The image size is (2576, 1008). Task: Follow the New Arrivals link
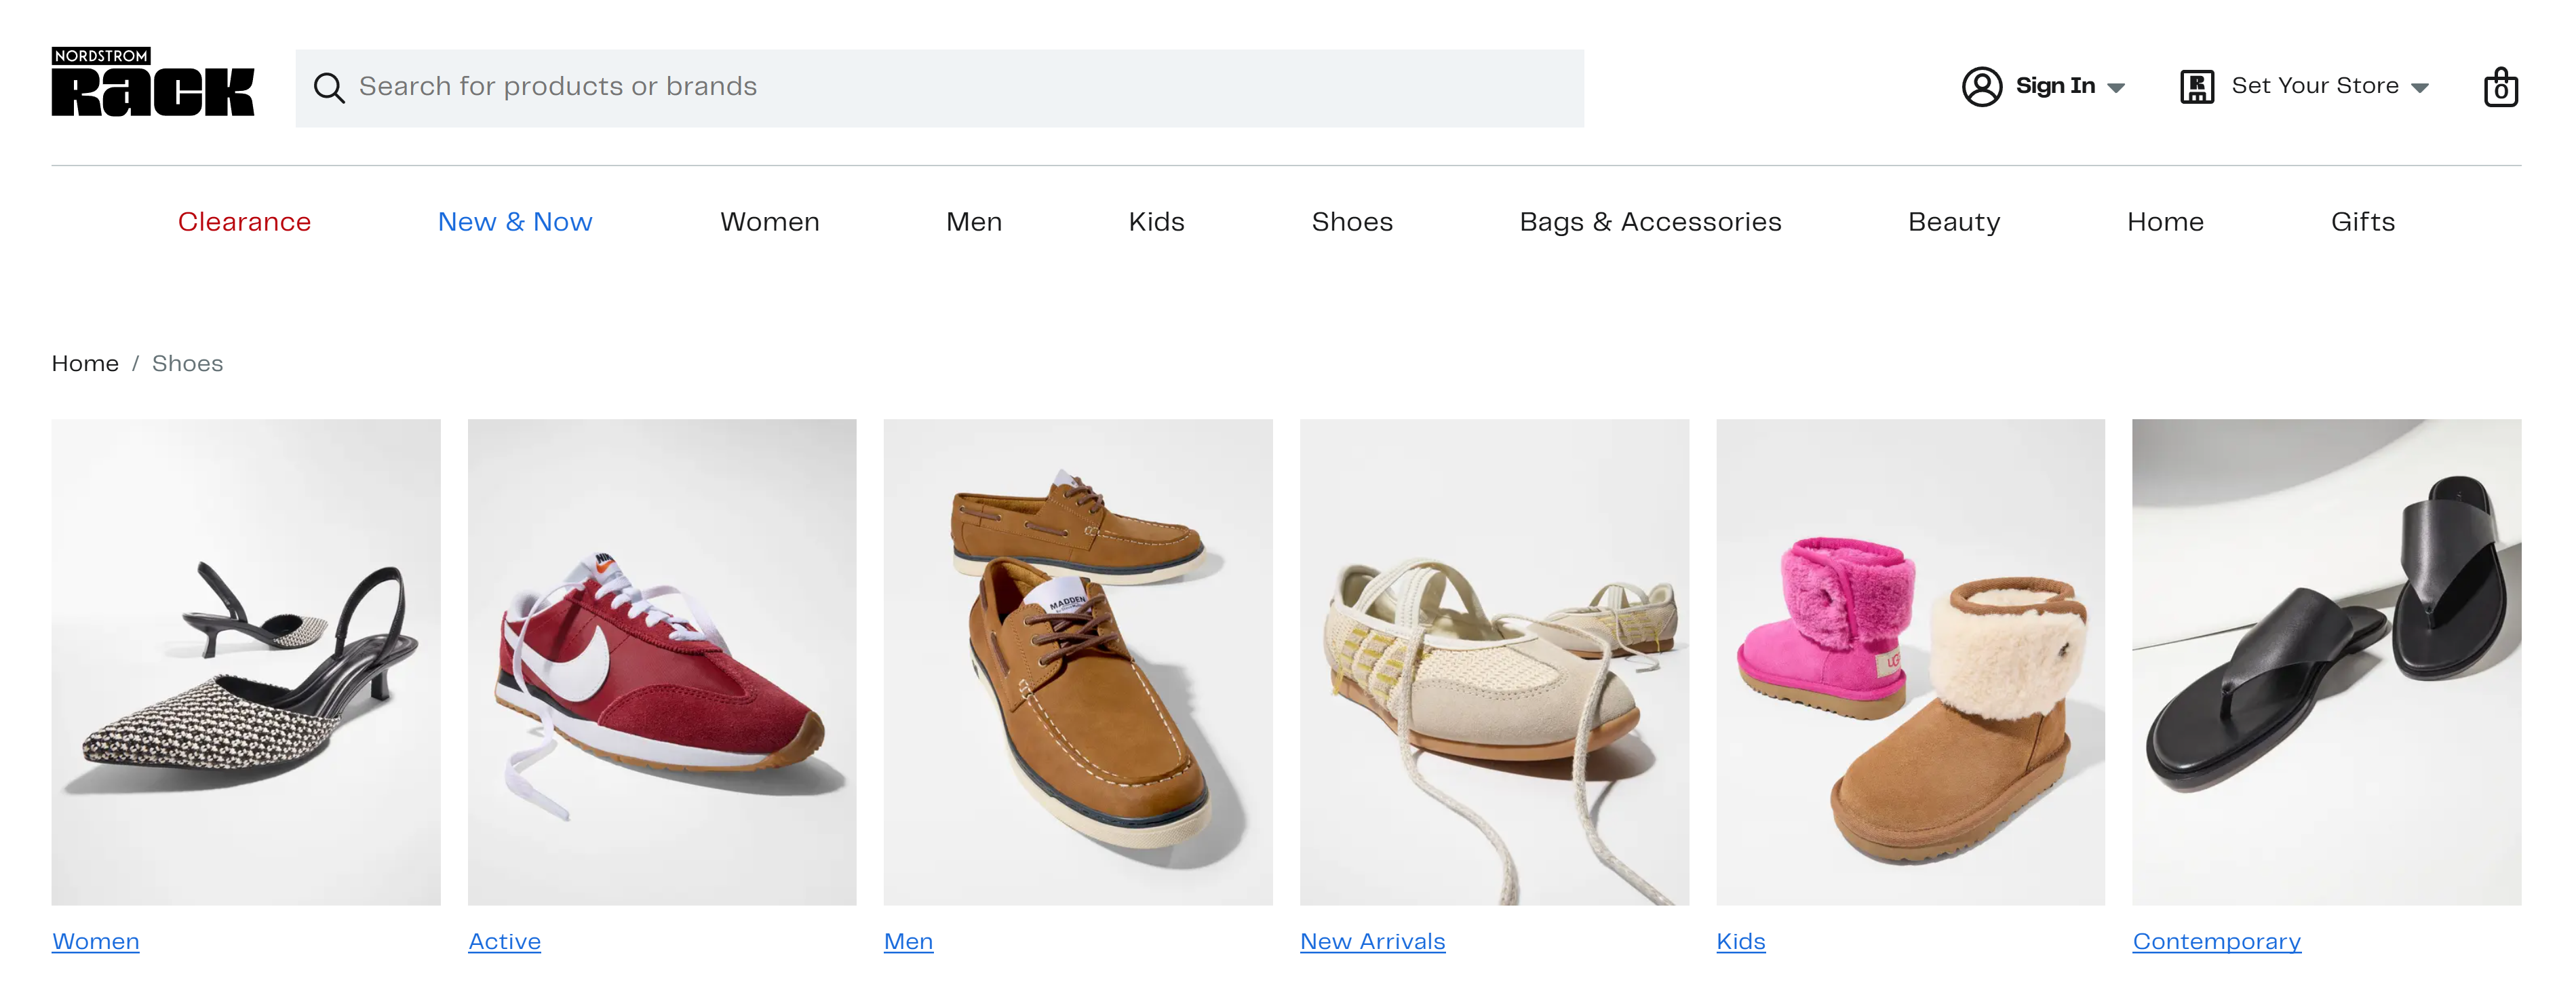(x=1372, y=941)
